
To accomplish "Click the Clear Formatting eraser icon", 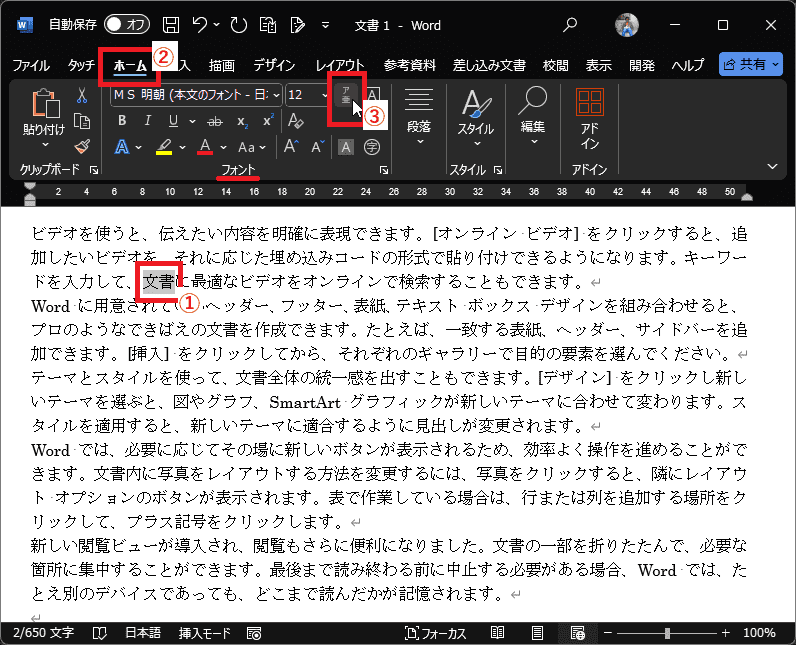I will point(296,121).
